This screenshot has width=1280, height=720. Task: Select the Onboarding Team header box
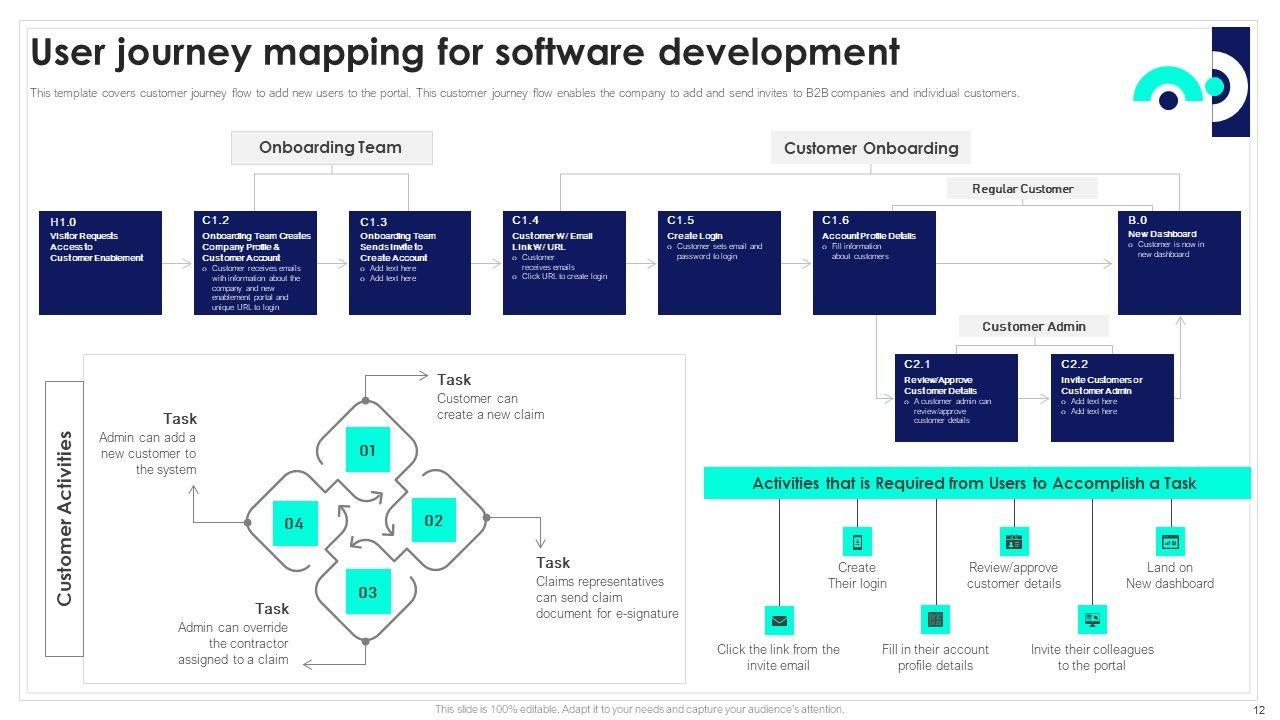coord(331,148)
